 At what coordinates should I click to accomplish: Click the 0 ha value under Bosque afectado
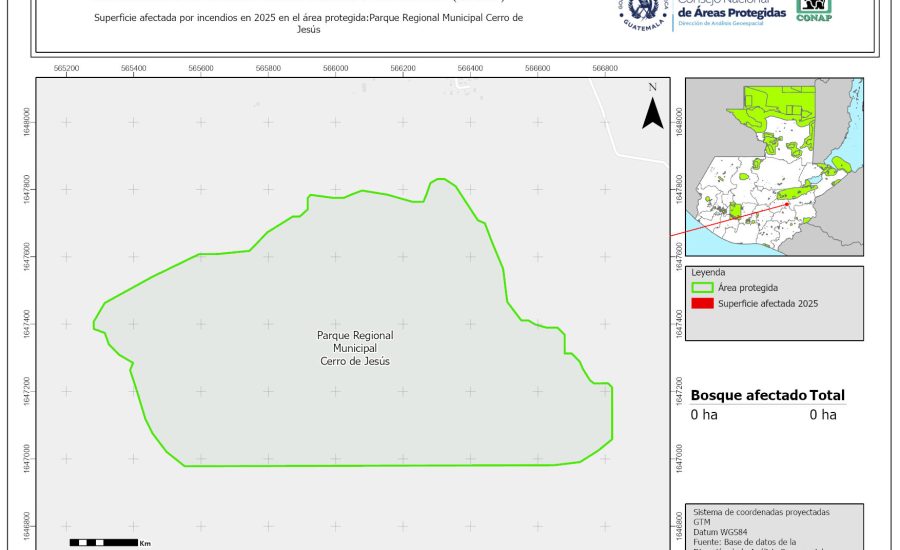[704, 415]
